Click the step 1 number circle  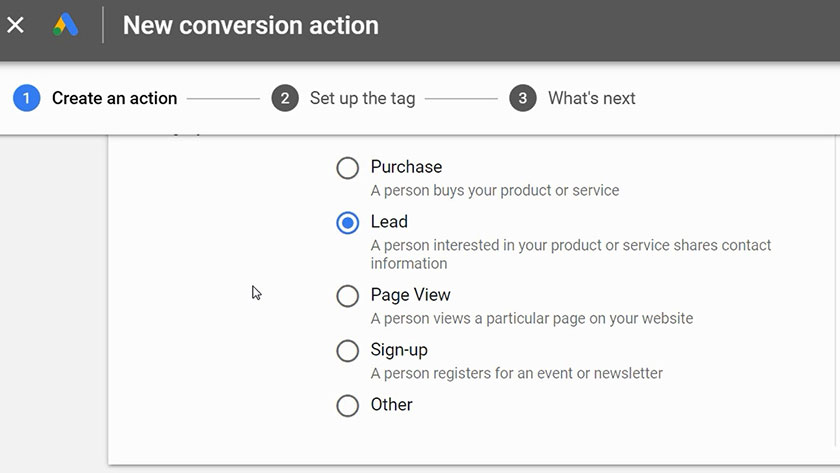[26, 98]
